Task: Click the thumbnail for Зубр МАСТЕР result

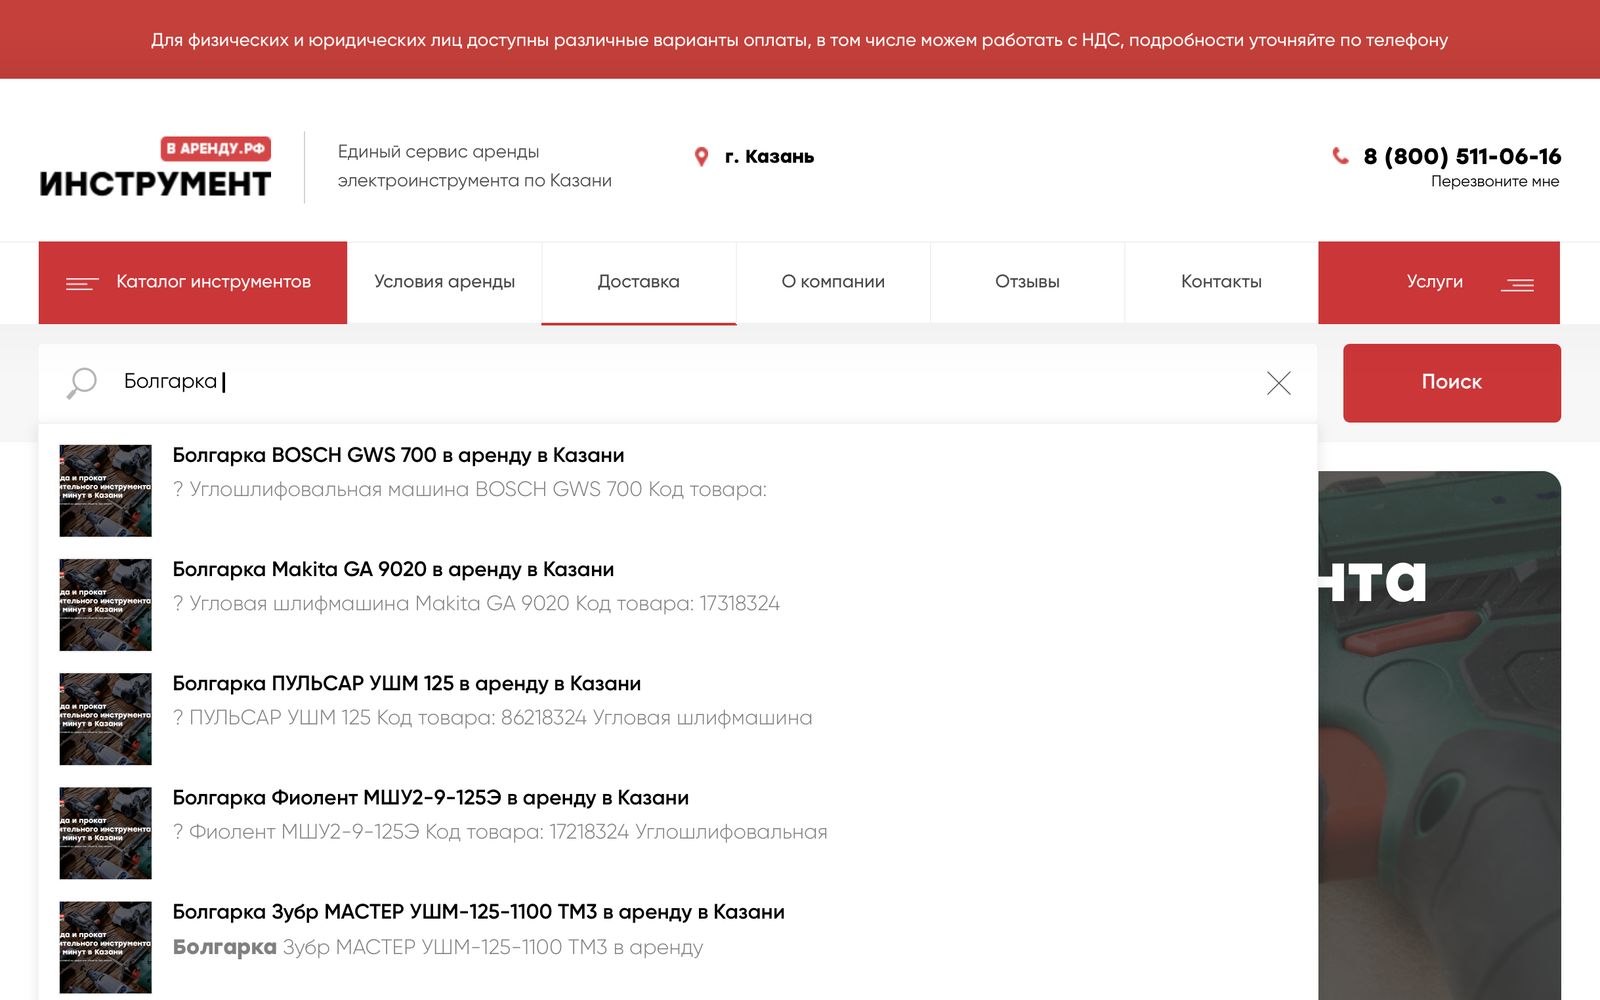Action: [x=105, y=946]
